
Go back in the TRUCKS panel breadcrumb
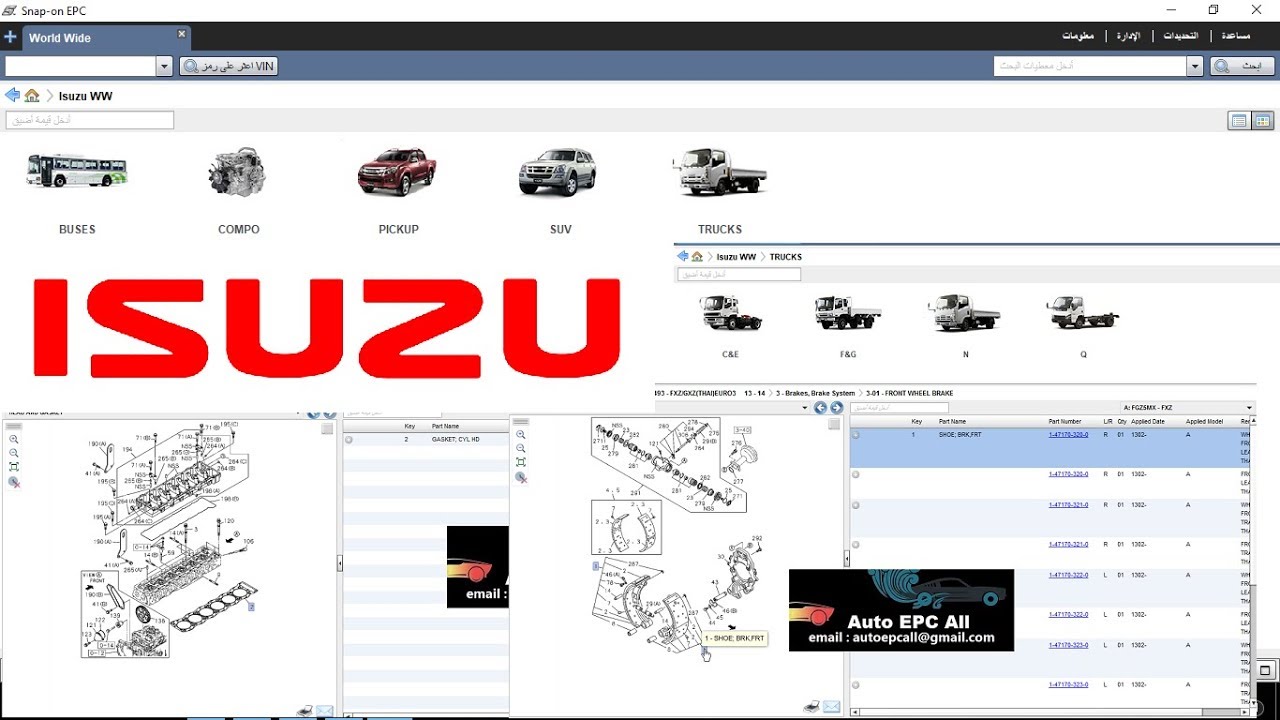[x=683, y=257]
